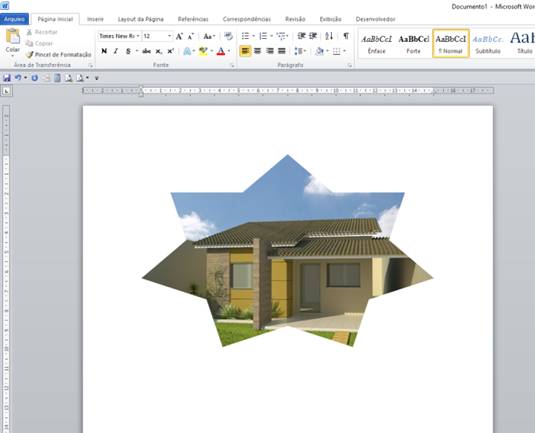
Task: Toggle superscript formatting
Action: 170,51
